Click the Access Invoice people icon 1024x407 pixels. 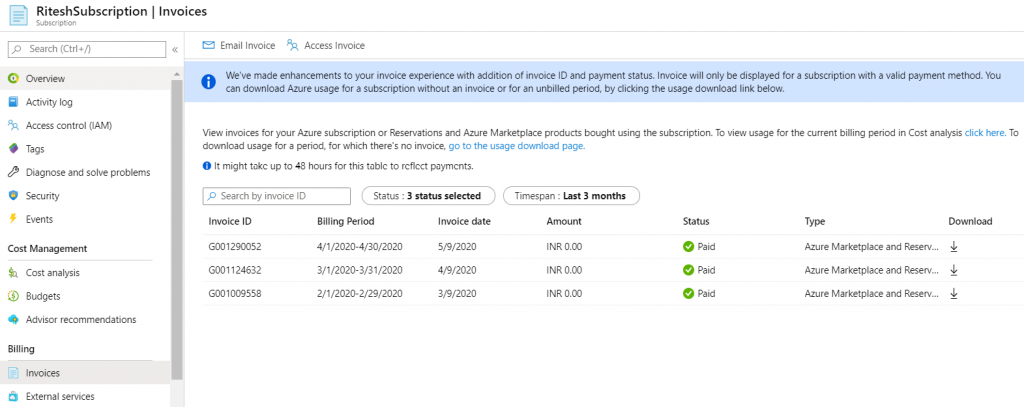point(292,45)
